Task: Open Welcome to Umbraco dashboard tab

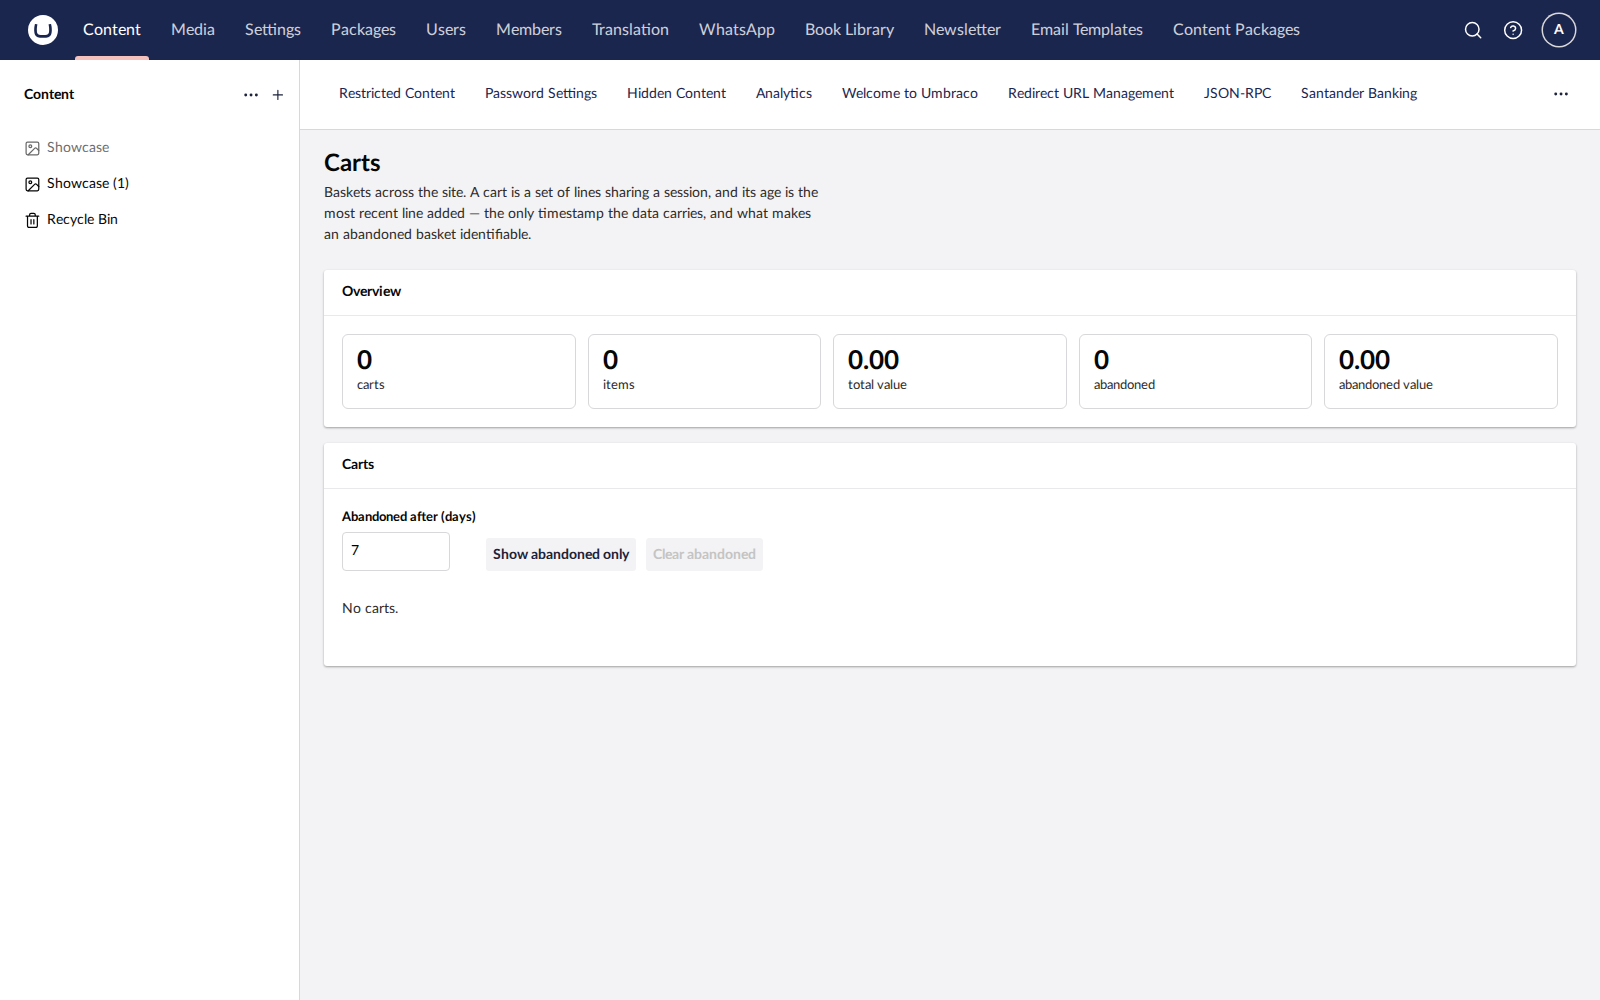Action: pos(910,94)
